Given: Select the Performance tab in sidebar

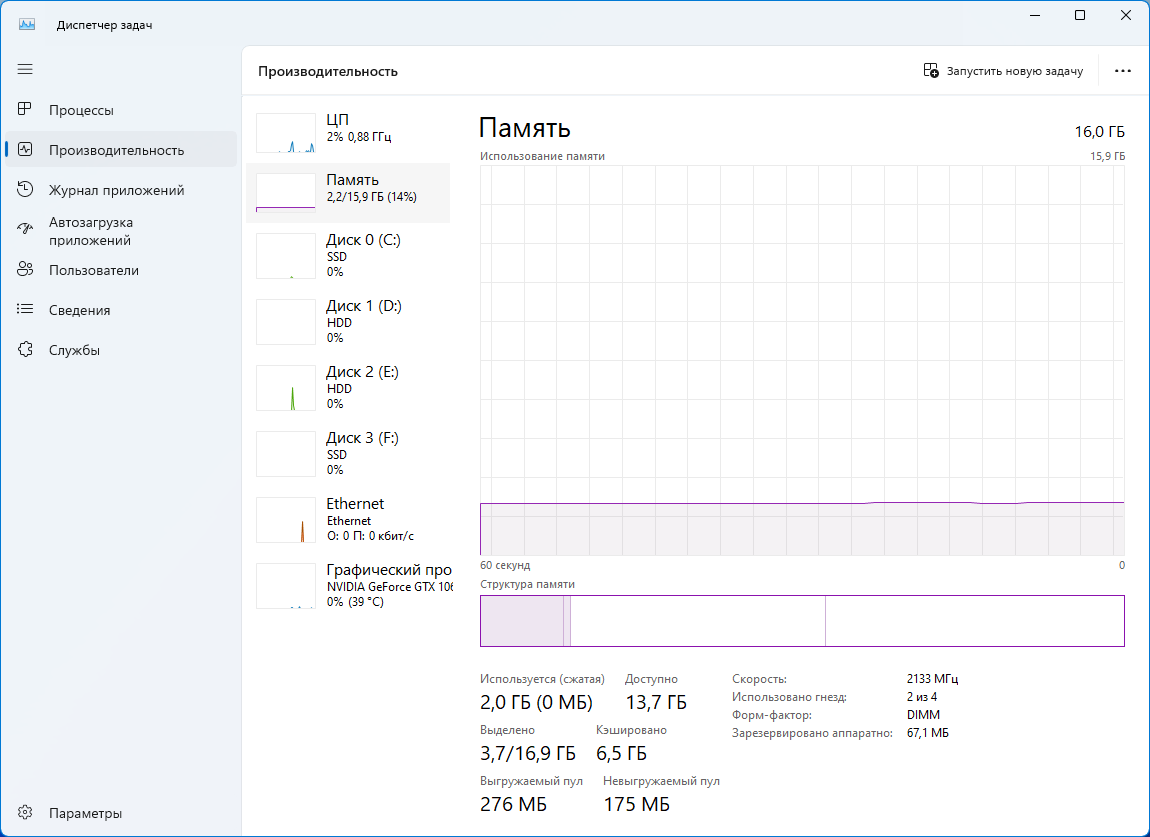Looking at the screenshot, I should pos(116,150).
